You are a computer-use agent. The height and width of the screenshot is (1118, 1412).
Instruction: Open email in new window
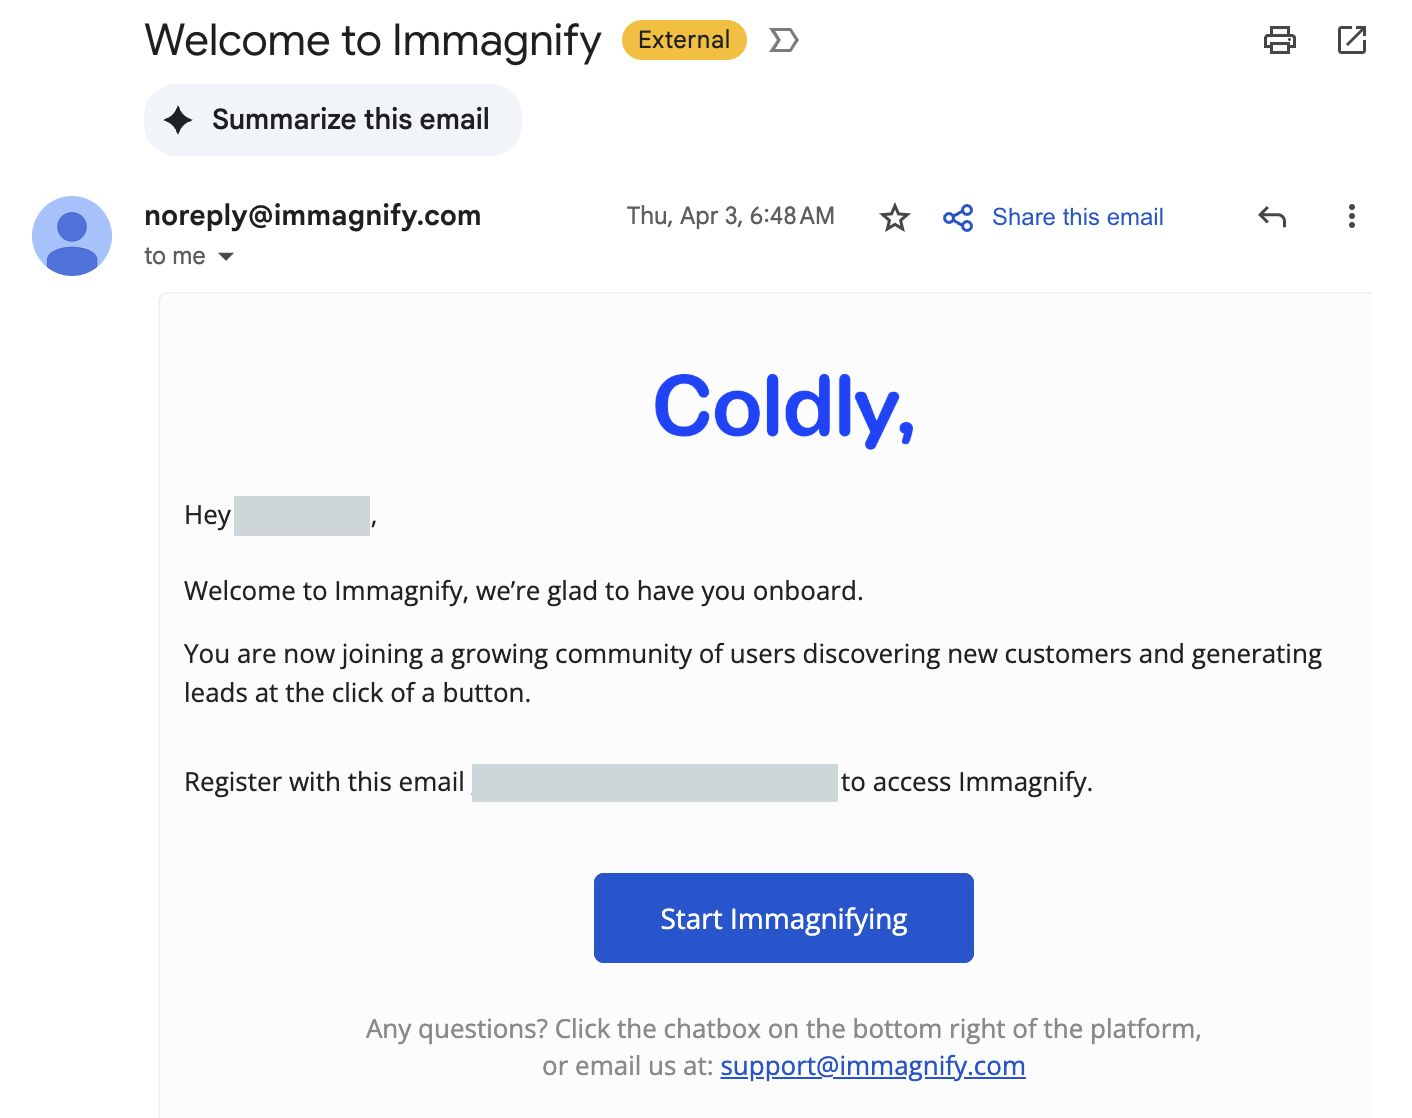1351,41
